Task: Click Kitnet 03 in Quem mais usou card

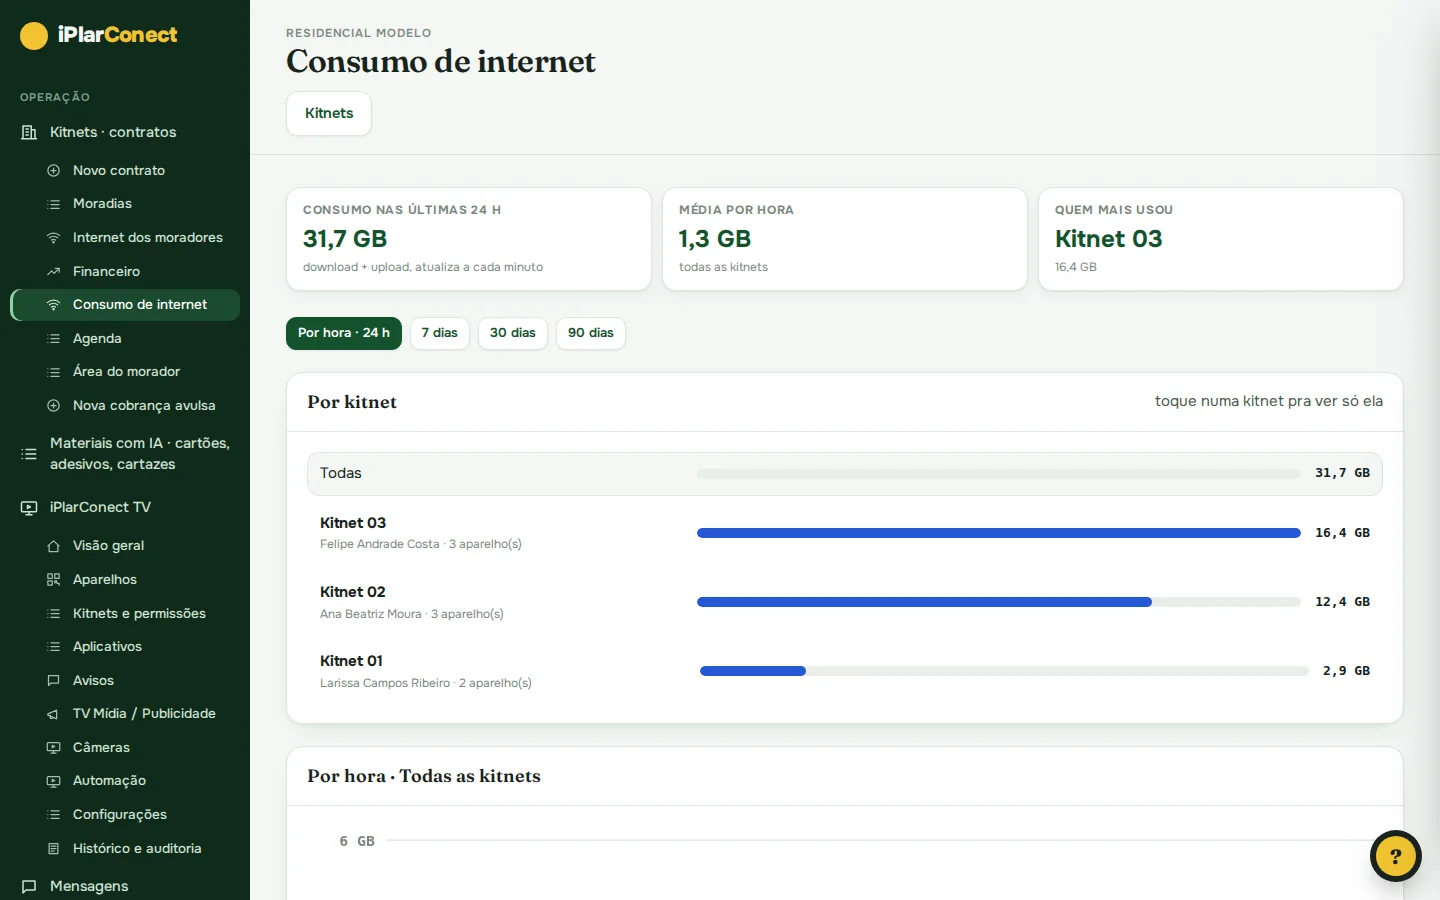Action: tap(1109, 239)
